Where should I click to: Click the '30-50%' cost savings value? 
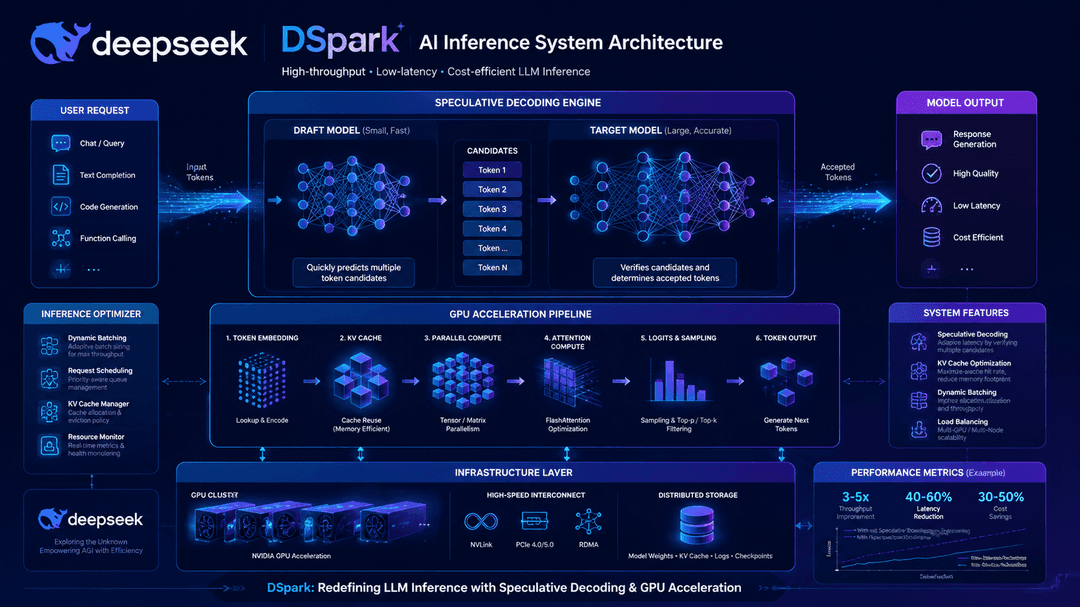[1001, 497]
